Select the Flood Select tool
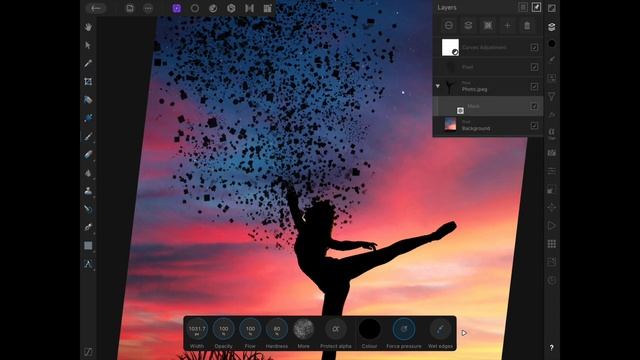 pos(88,118)
